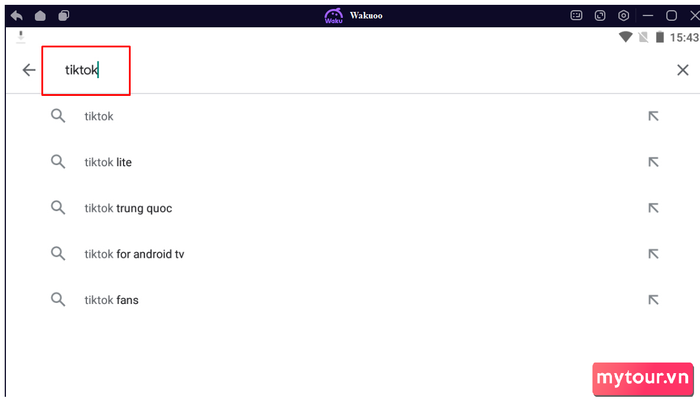The width and height of the screenshot is (700, 404).
Task: Go back from search using left arrow
Action: coord(29,70)
